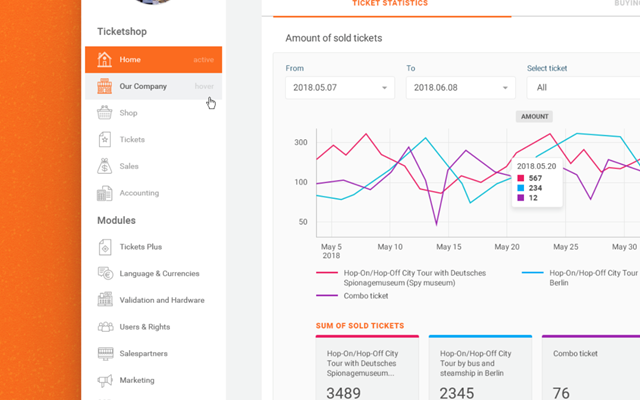Open the From date dropdown
This screenshot has height=400, width=640.
click(x=340, y=88)
